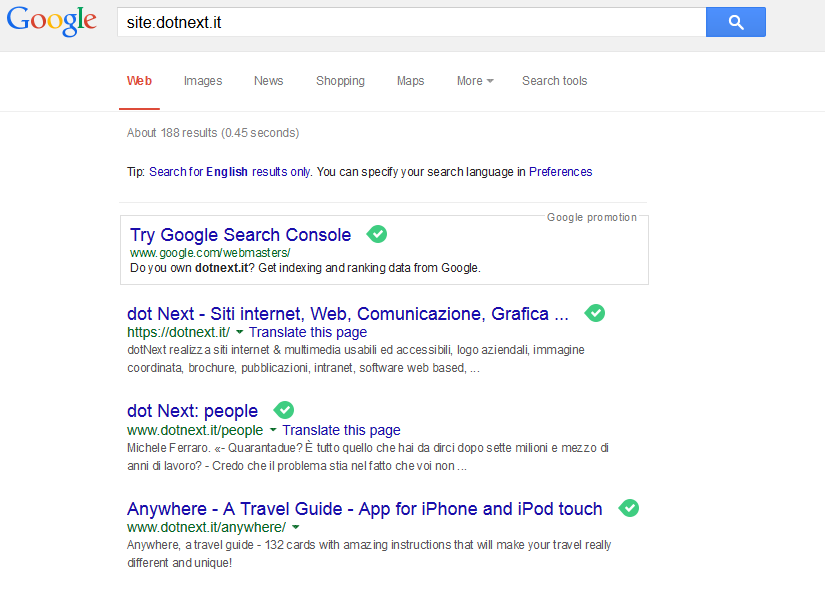Click Translate this page for dotnext.it/people
This screenshot has height=591, width=825.
pos(341,430)
